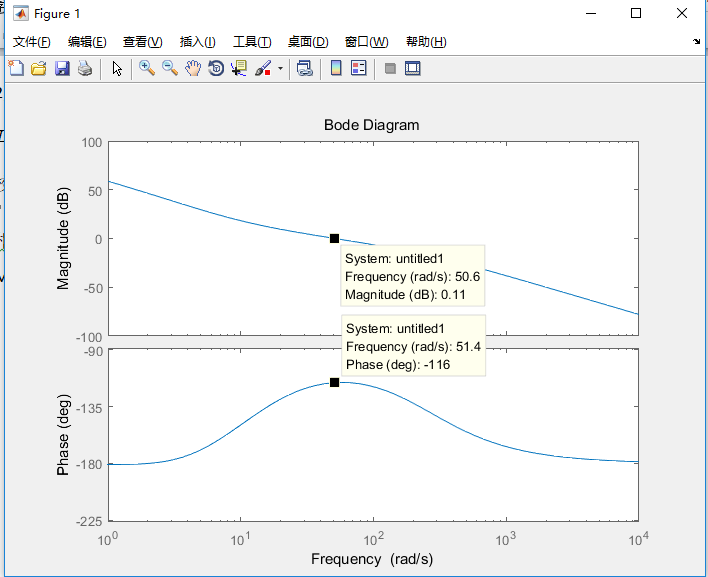Screen dimensions: 708x577
Task: Click the New Figure toolbar icon
Action: click(16, 69)
